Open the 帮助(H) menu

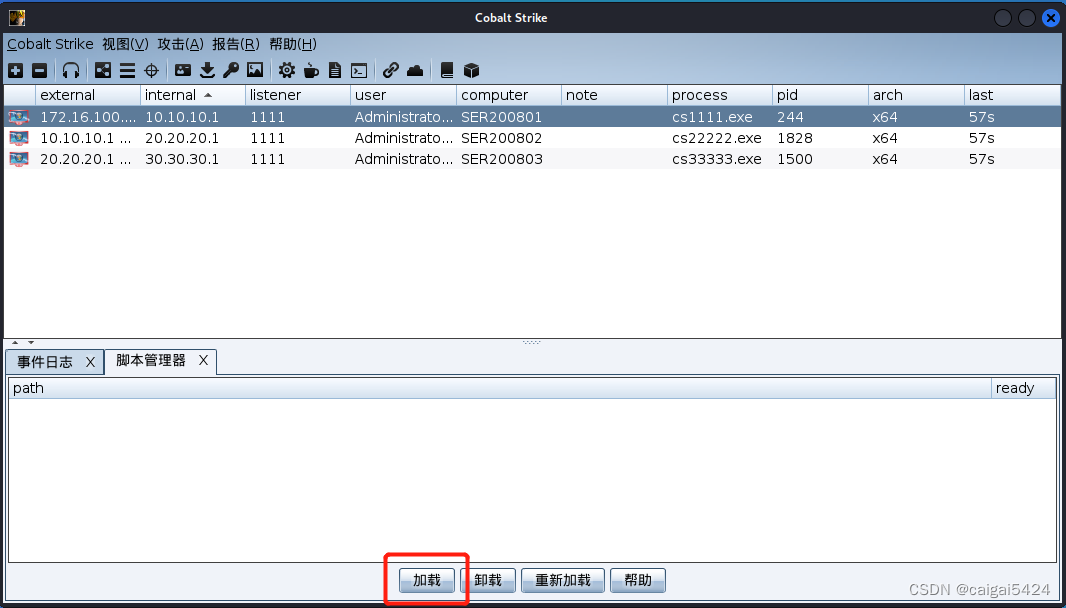point(292,44)
